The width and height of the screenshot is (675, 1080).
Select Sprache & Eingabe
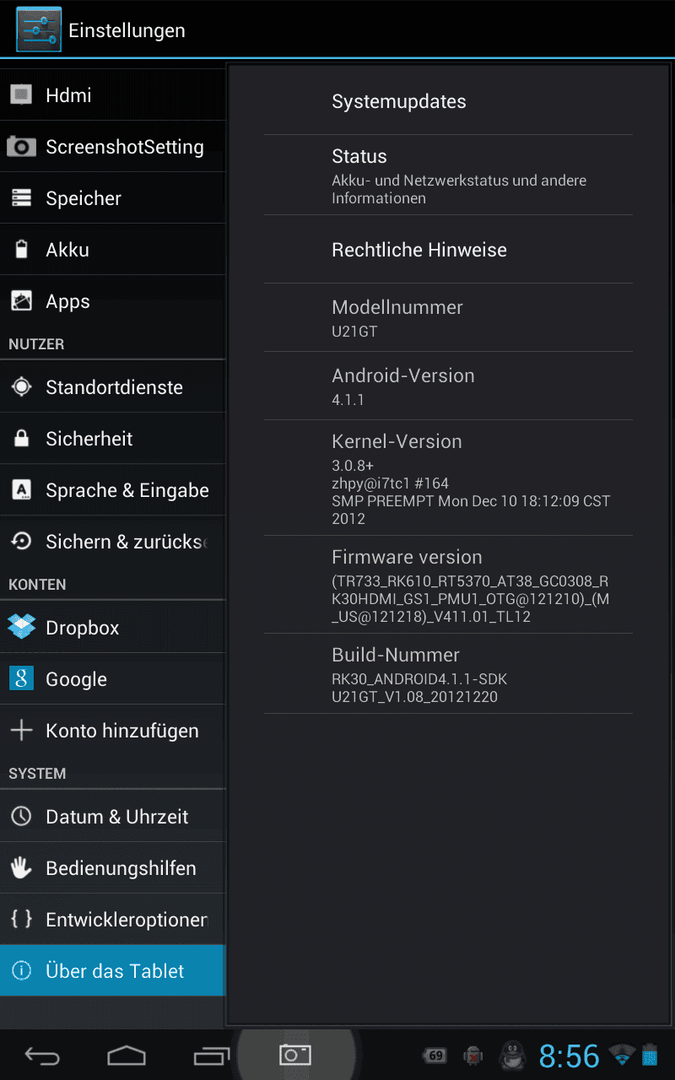(x=113, y=490)
